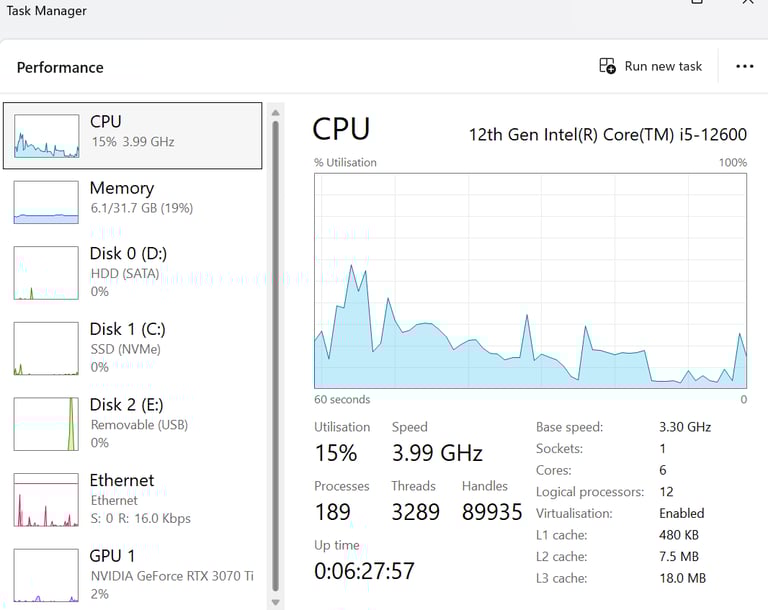Open Disk 1 (C:) SSD performance

133,348
